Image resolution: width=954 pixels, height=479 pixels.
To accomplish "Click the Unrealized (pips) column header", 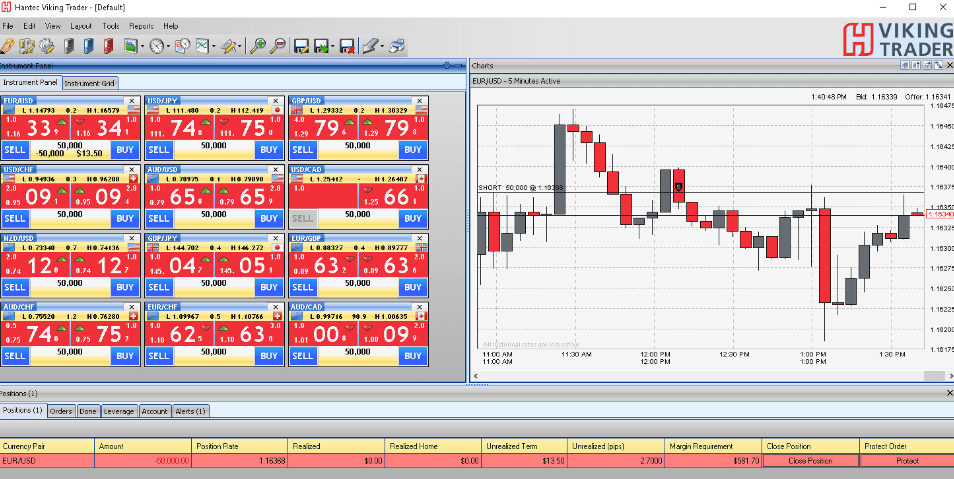I will (x=616, y=446).
